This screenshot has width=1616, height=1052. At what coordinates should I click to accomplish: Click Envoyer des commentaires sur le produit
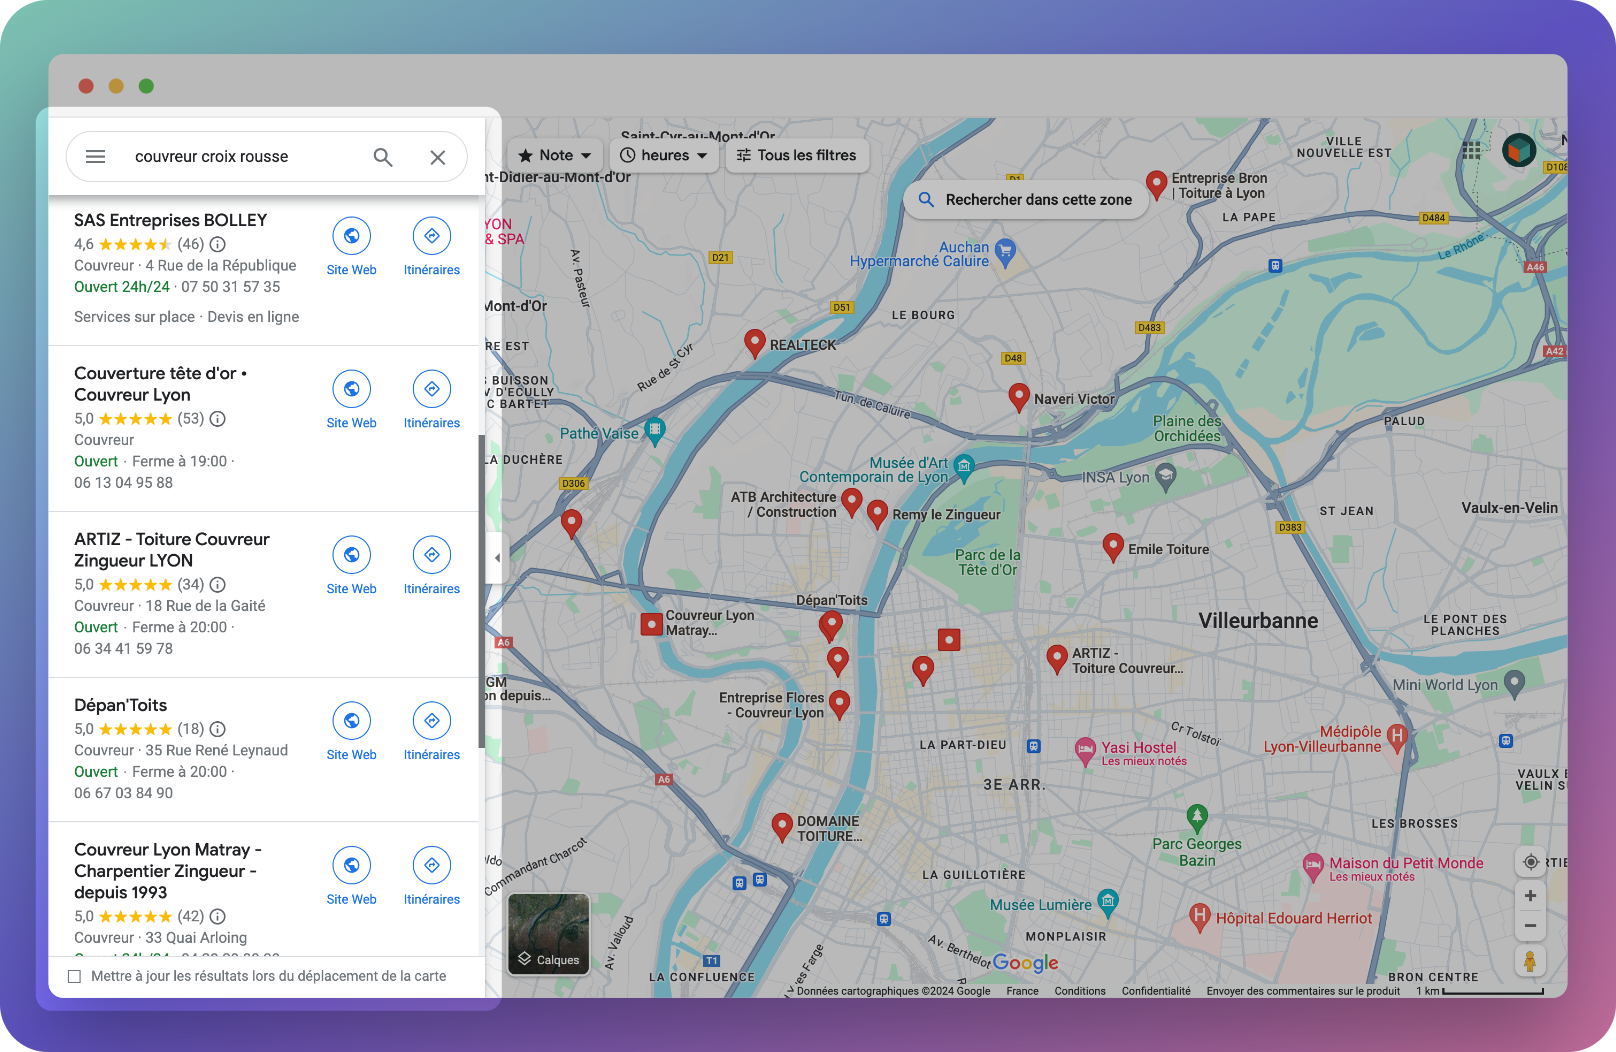tap(1303, 991)
